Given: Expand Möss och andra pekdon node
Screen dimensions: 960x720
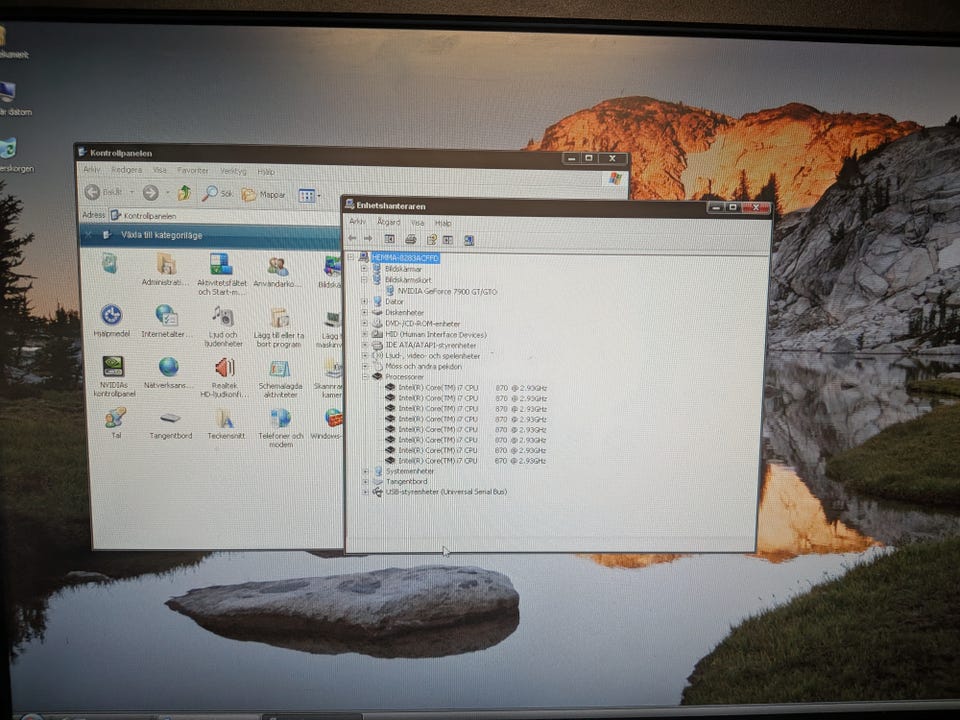Looking at the screenshot, I should tap(365, 366).
